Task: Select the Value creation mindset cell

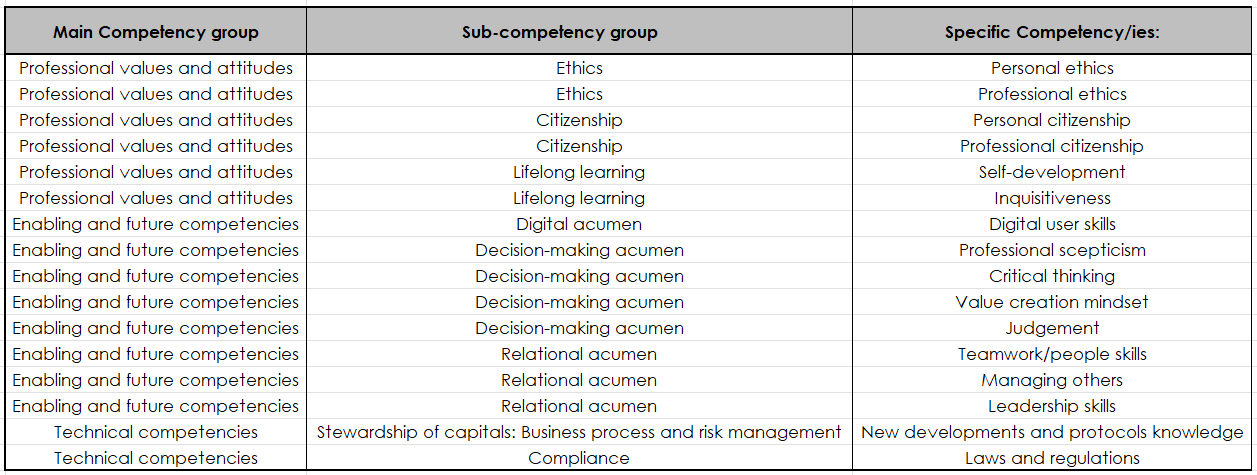Action: click(x=1052, y=302)
